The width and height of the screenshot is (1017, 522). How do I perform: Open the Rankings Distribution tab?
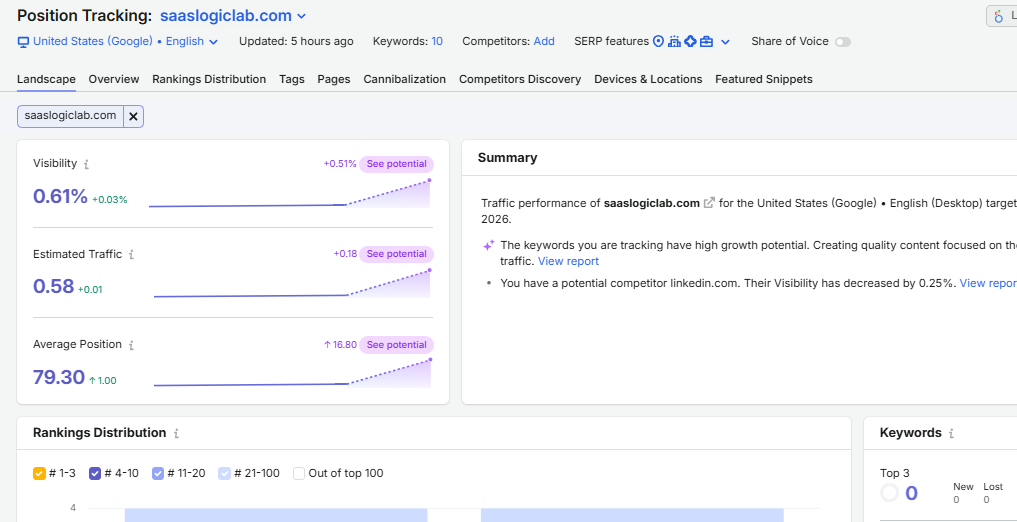(209, 79)
